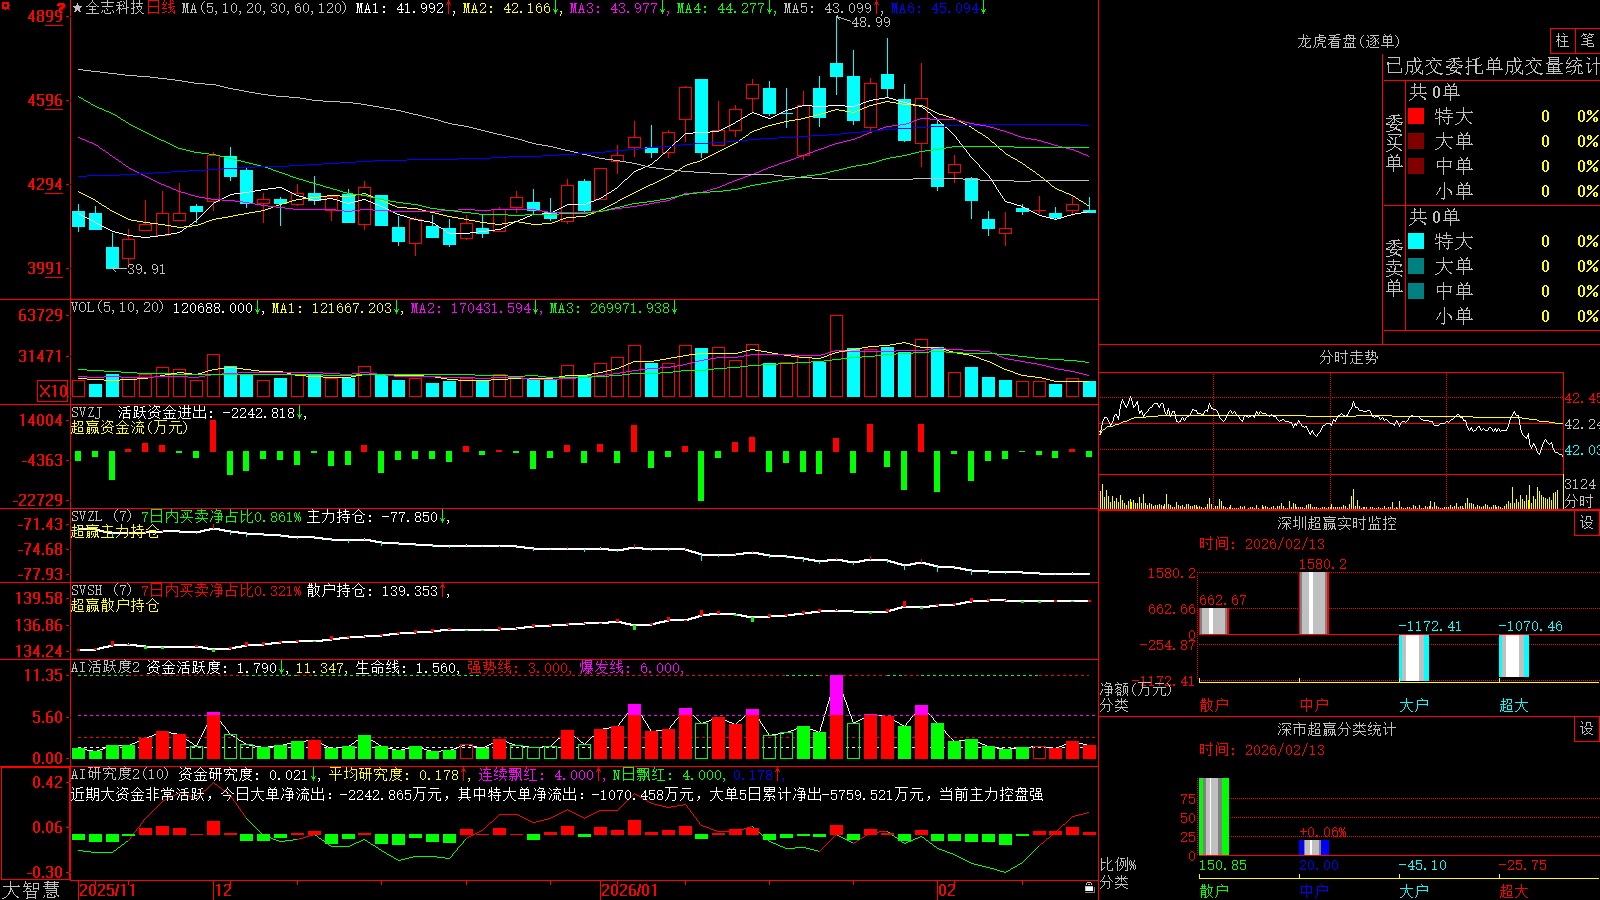This screenshot has width=1600, height=900.
Task: Click 活跃资金进出: -2242.818 value
Action: (x=212, y=412)
